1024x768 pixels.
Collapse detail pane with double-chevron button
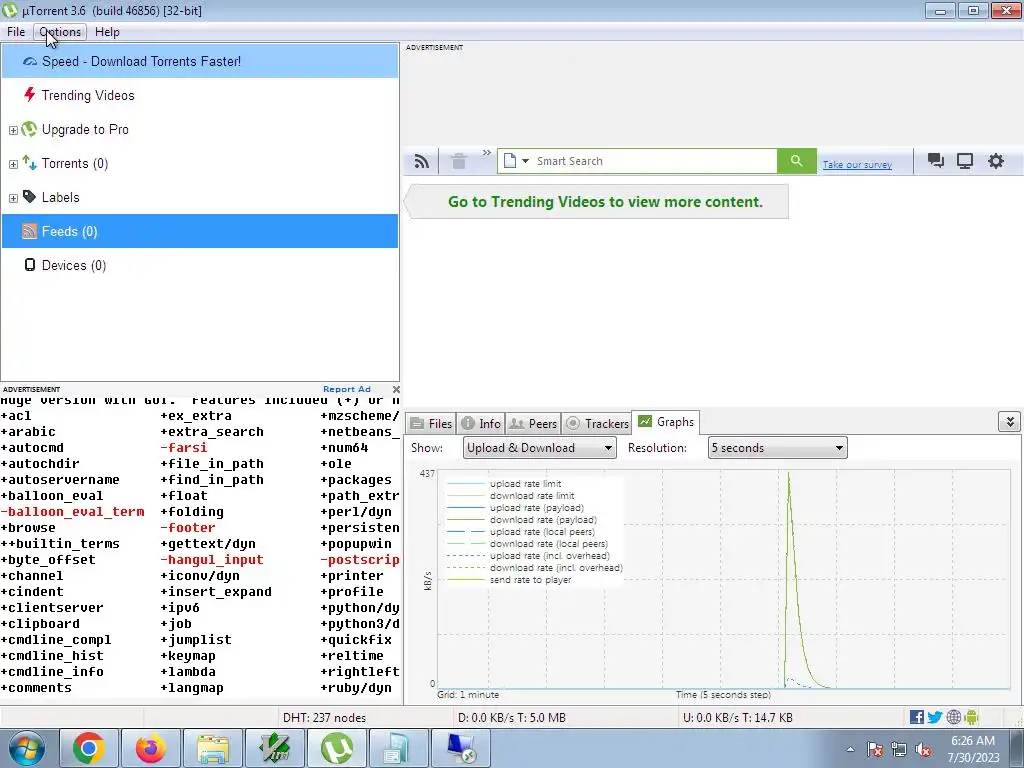pos(1009,422)
